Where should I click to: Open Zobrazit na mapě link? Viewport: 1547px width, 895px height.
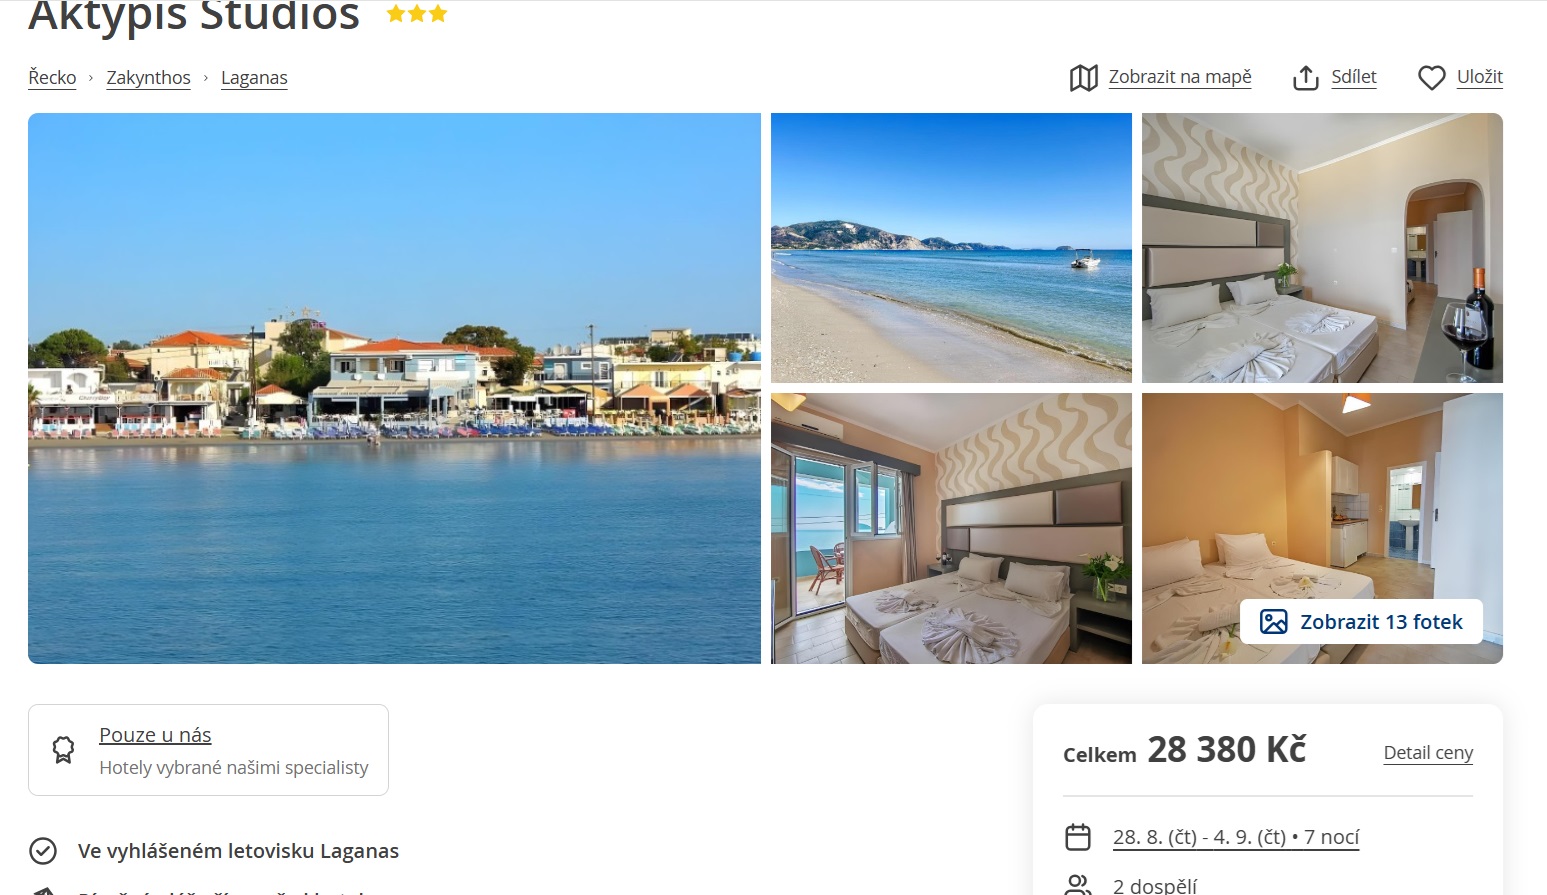pos(1180,77)
